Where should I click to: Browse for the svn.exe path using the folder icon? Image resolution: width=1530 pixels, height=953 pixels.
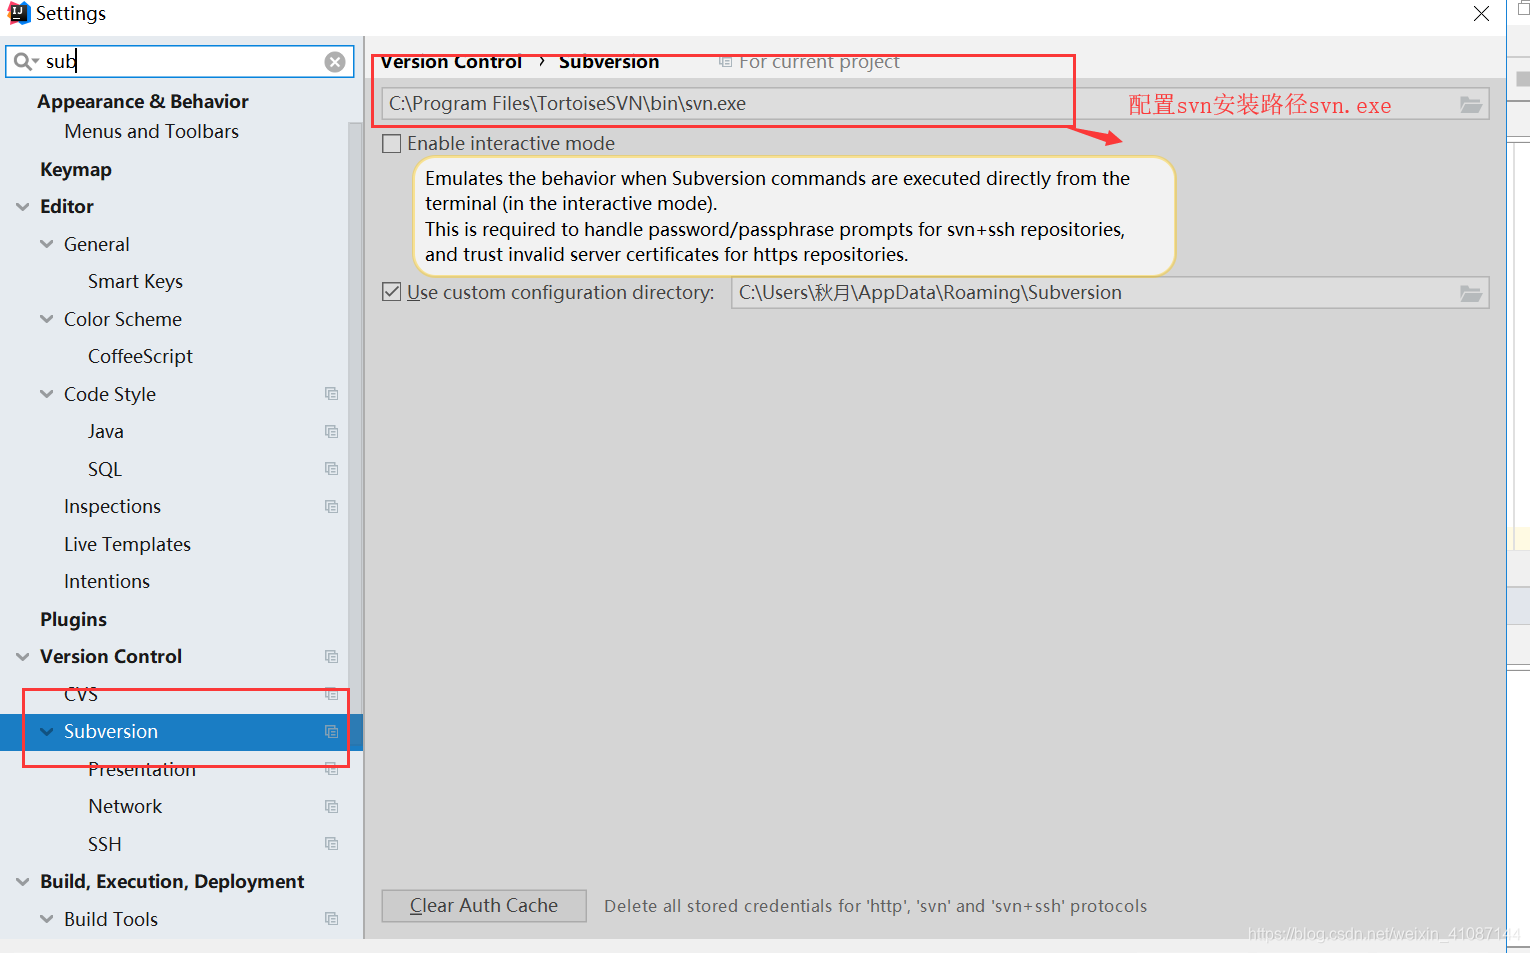point(1471,104)
